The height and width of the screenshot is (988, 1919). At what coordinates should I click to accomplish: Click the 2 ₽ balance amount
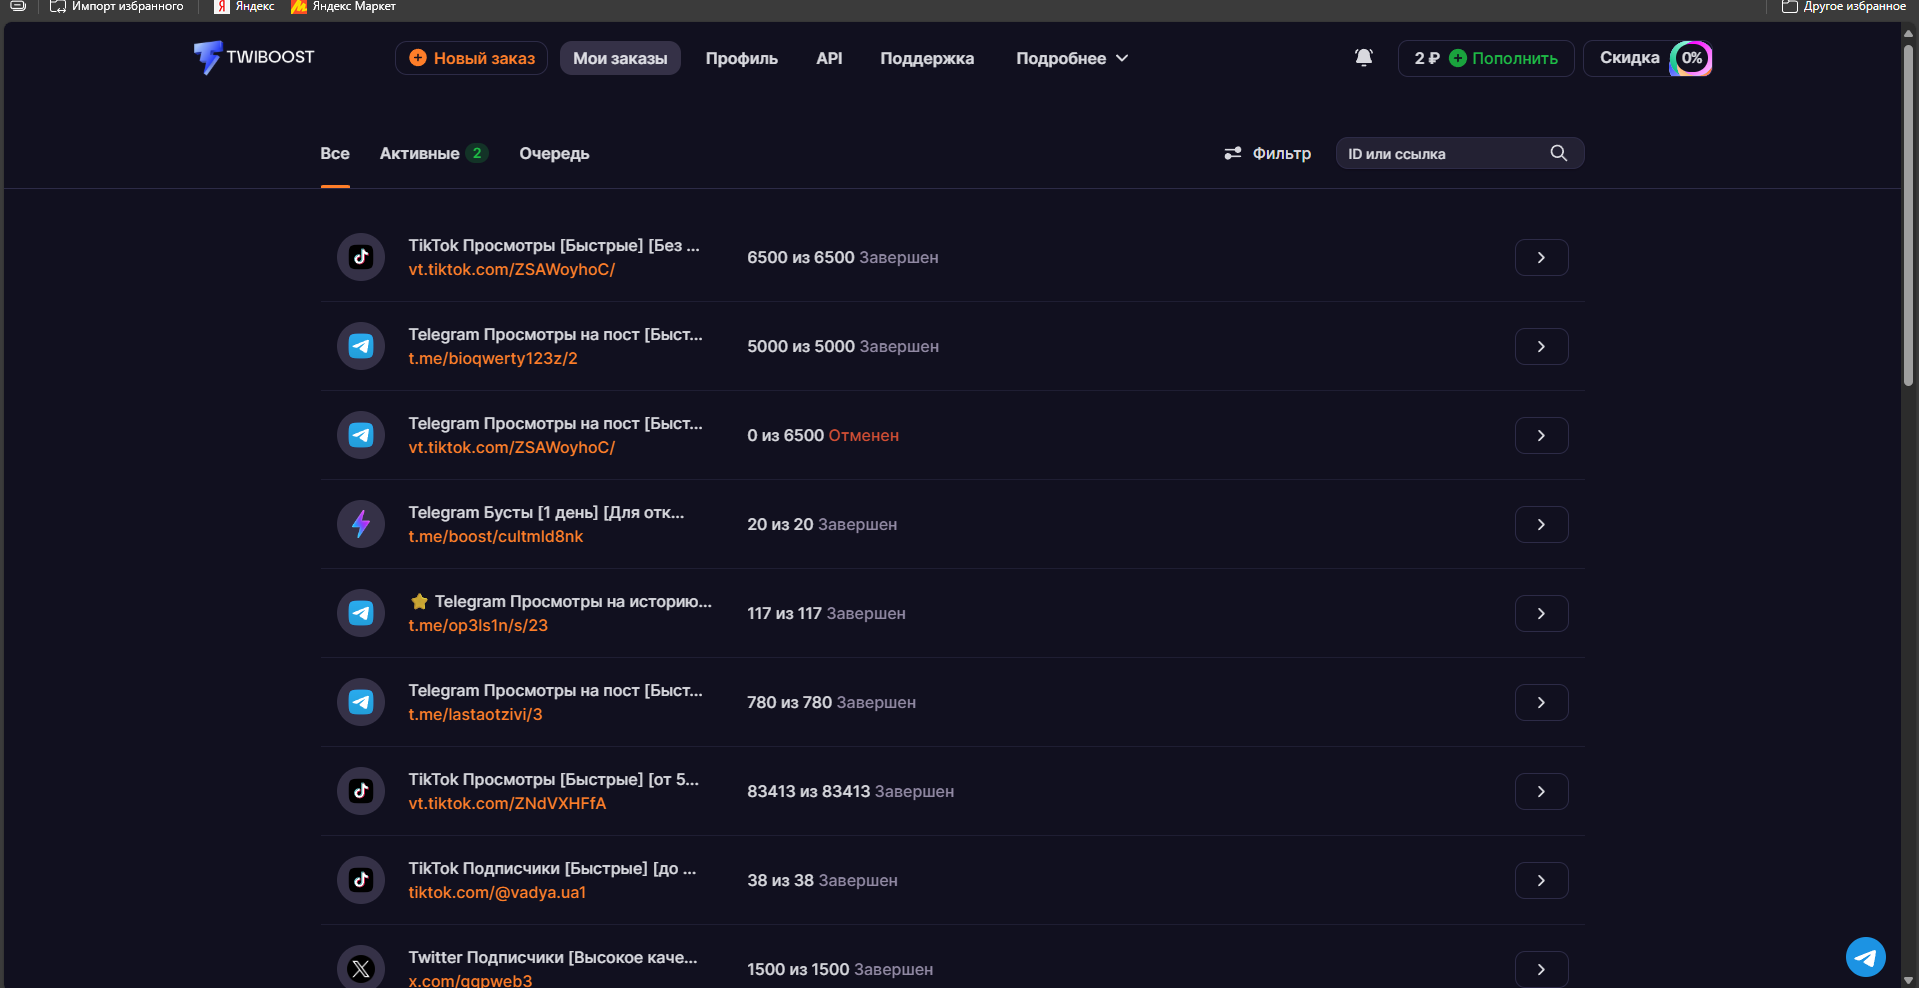[x=1427, y=58]
